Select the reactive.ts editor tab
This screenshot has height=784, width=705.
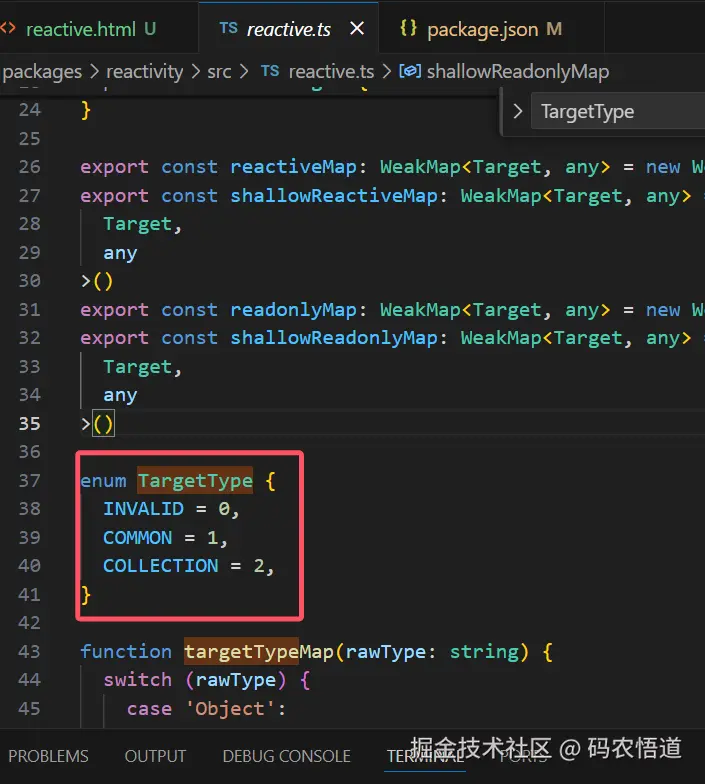[288, 29]
